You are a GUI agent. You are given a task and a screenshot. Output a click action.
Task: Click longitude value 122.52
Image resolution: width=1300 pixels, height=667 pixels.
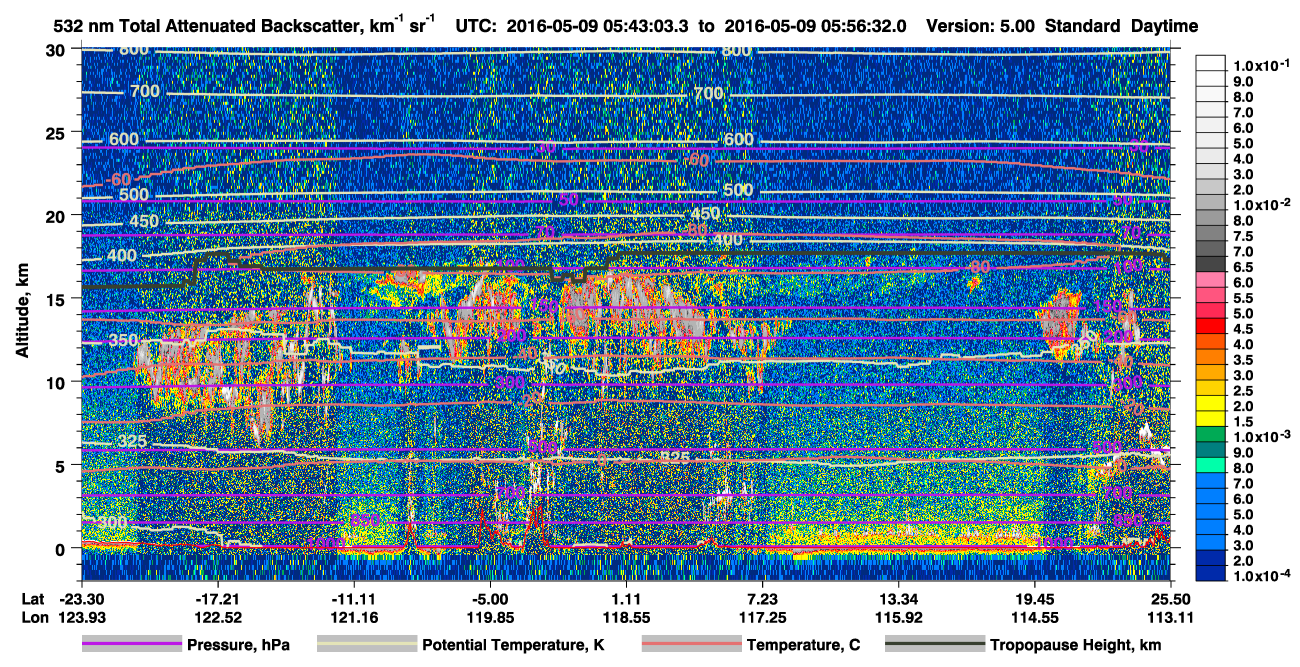[218, 617]
